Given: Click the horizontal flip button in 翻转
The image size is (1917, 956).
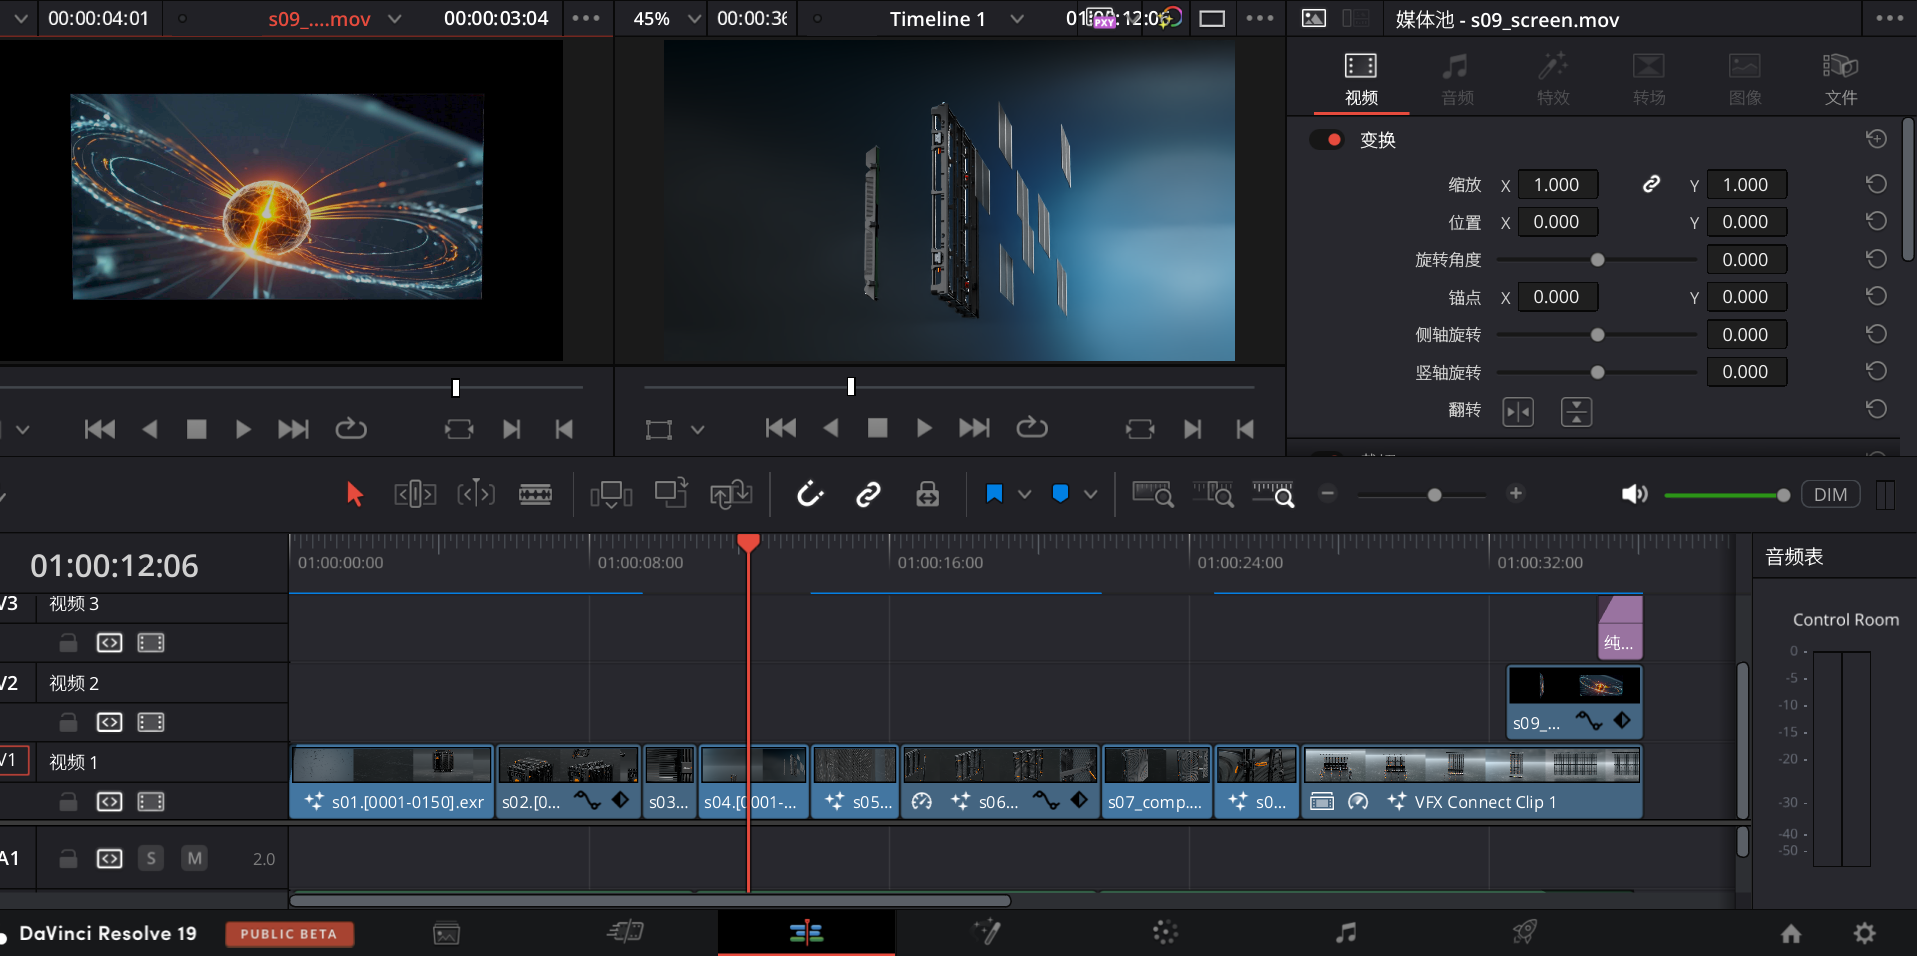Looking at the screenshot, I should (x=1518, y=411).
